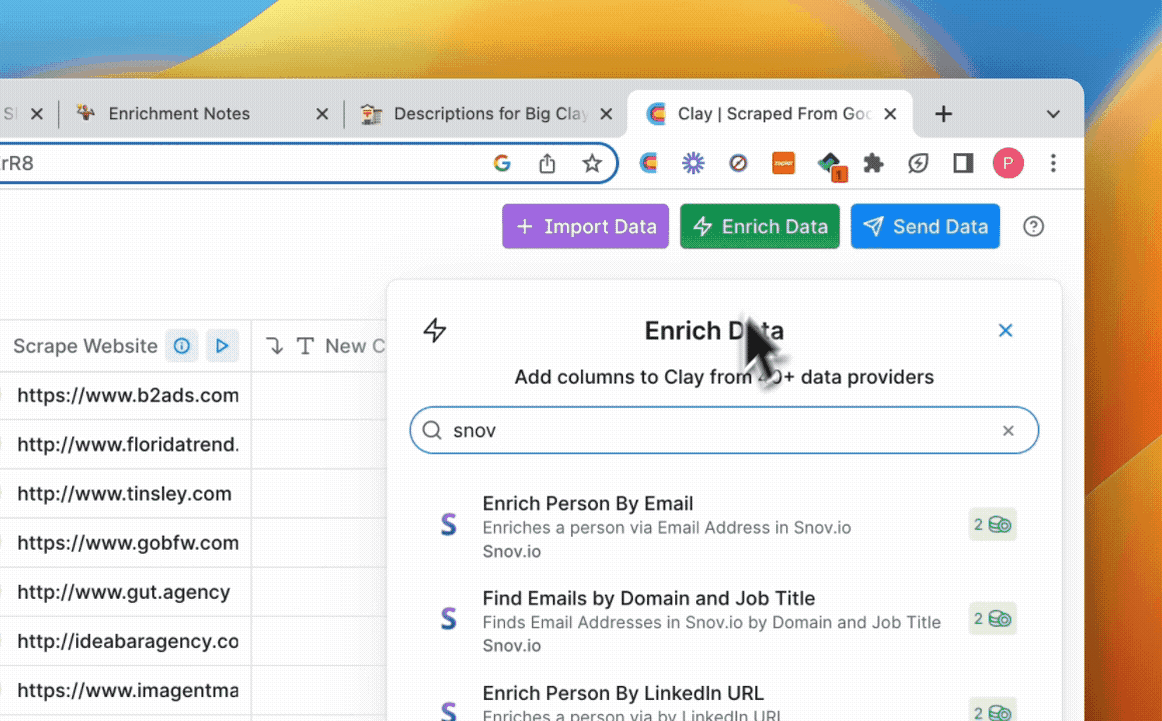This screenshot has height=721, width=1162.
Task: Clear the snov search text
Action: click(1008, 431)
